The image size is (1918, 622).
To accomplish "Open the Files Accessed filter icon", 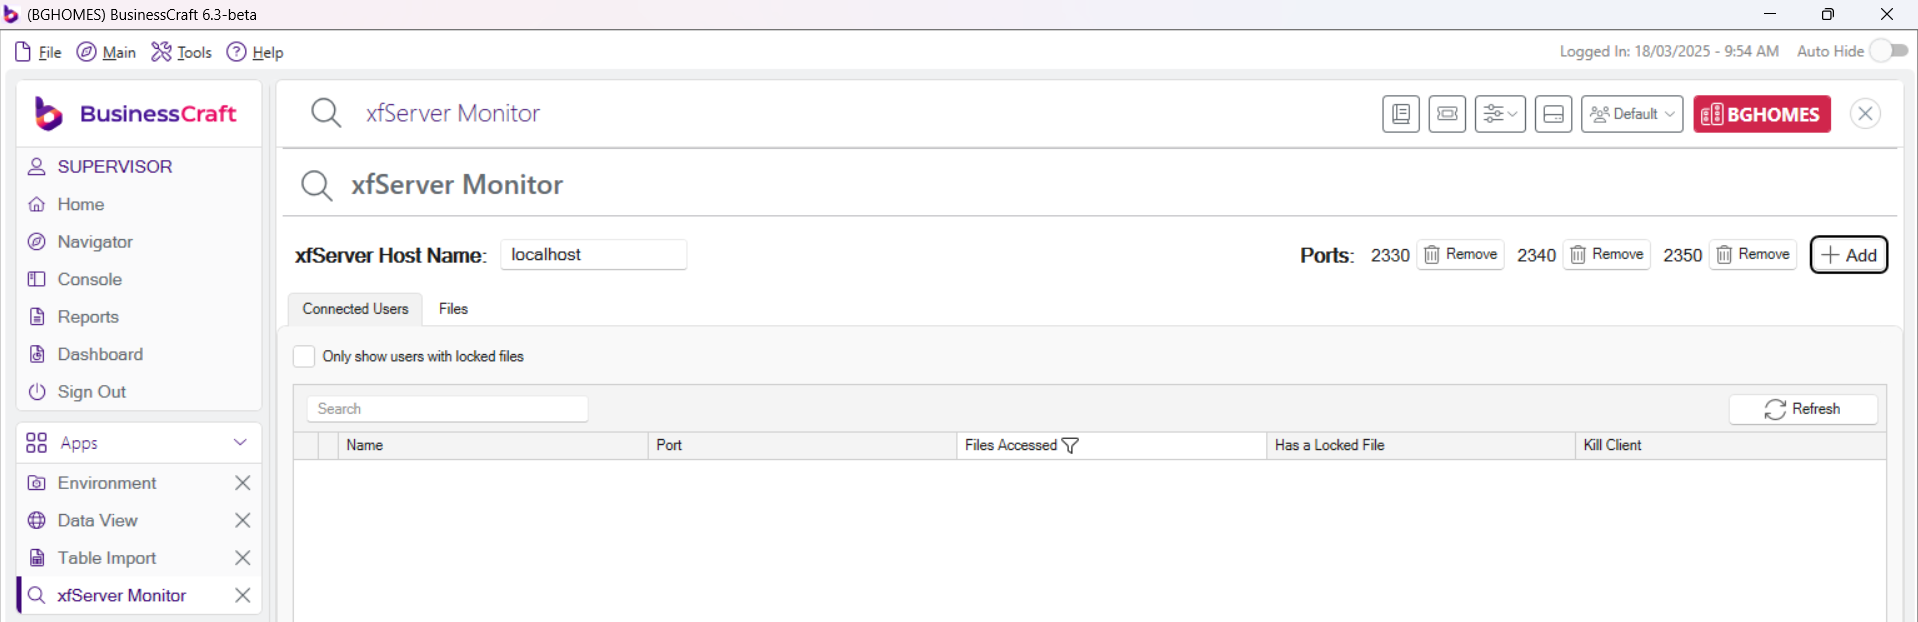I will [1070, 445].
